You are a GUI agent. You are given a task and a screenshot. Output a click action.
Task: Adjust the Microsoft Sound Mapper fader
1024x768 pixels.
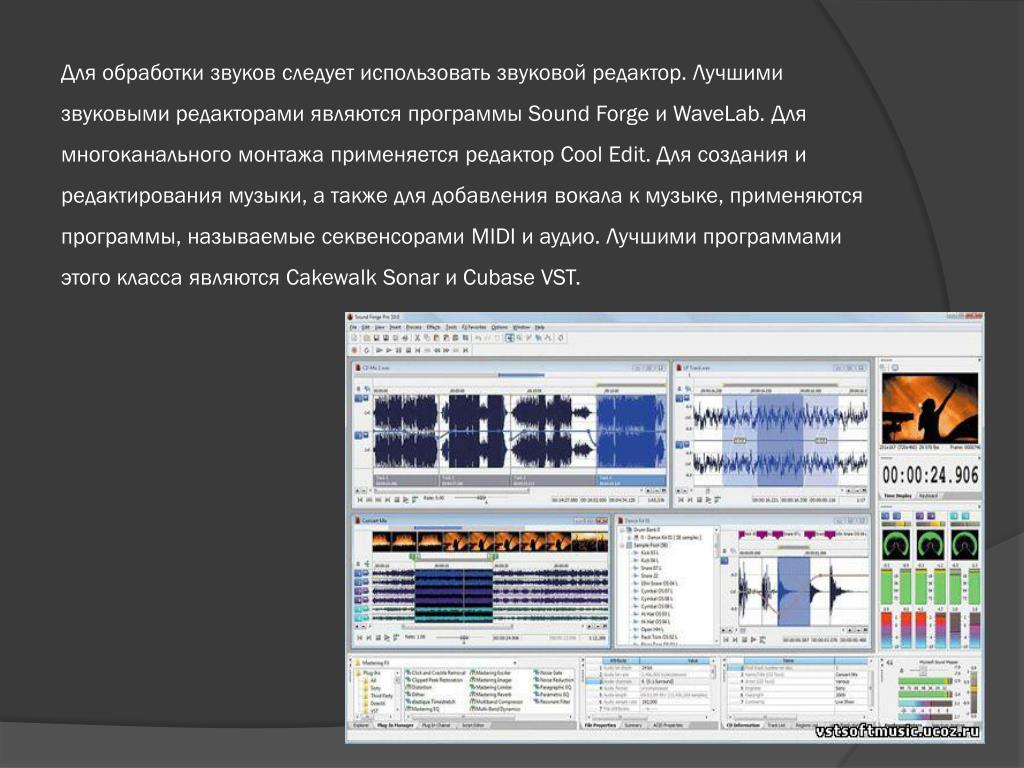(x=922, y=671)
